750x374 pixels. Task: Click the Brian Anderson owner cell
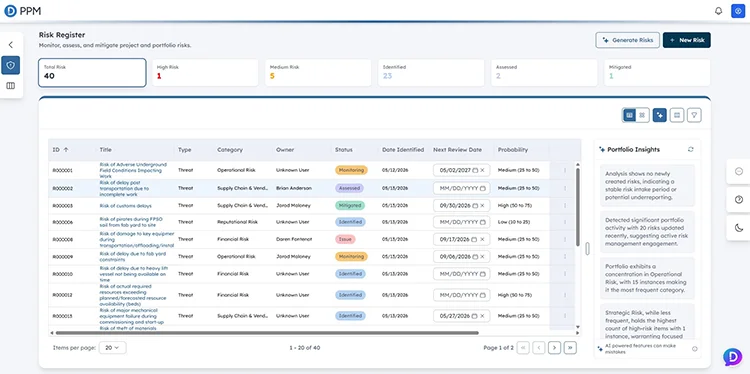coord(294,188)
